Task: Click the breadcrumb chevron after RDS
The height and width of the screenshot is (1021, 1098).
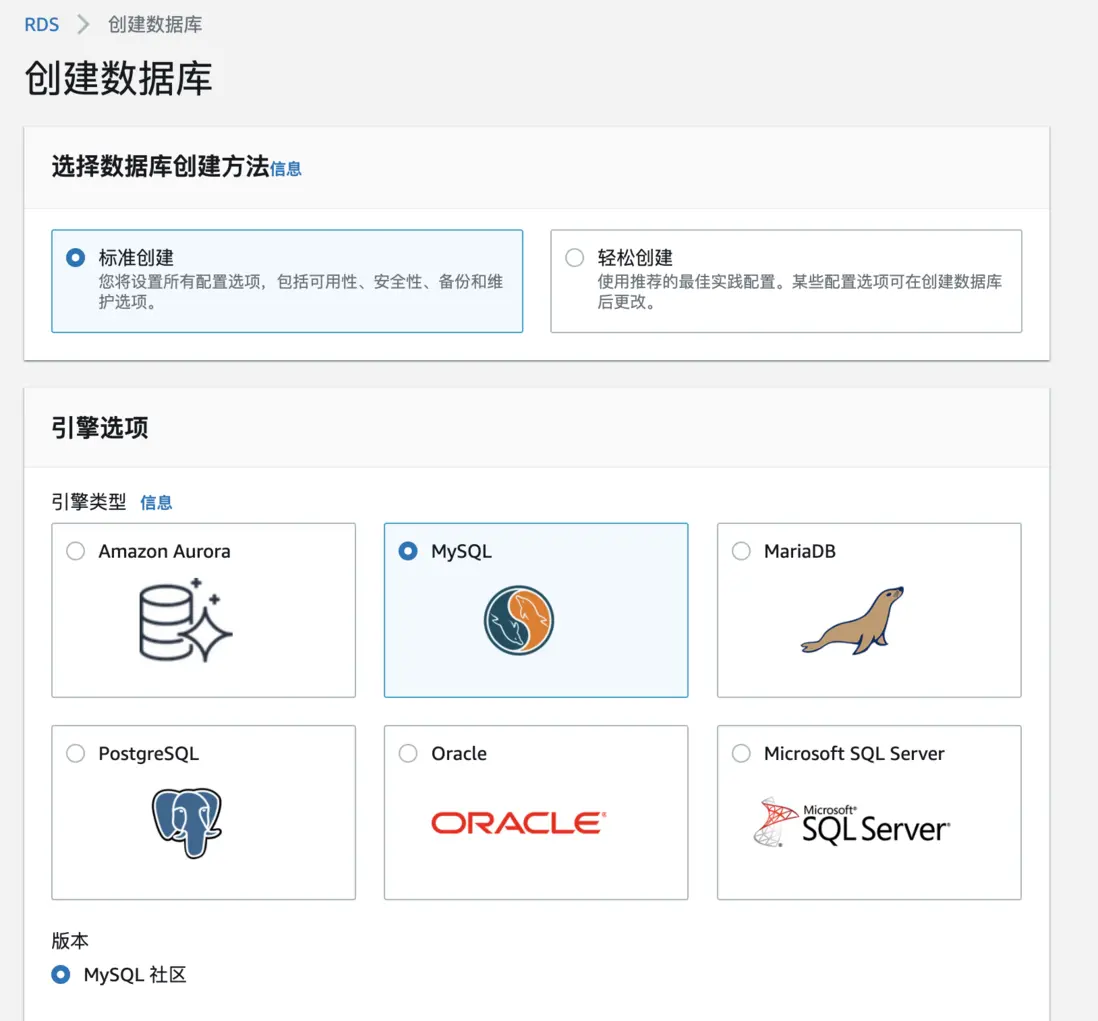Action: click(83, 25)
